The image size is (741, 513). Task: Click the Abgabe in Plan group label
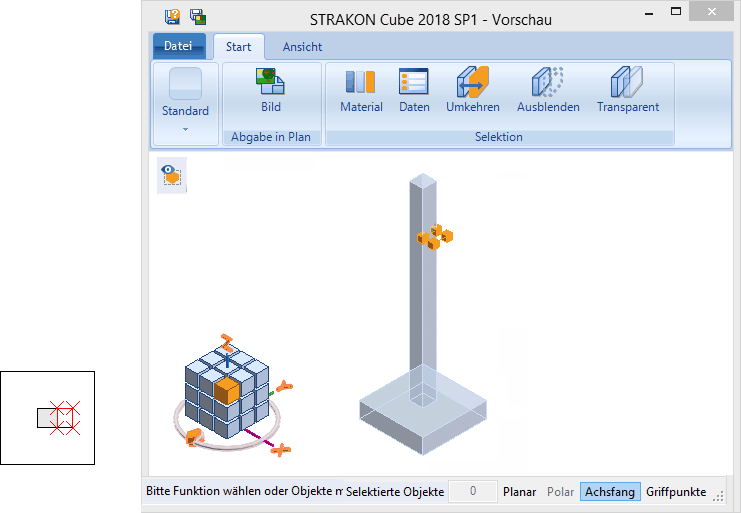(x=271, y=137)
